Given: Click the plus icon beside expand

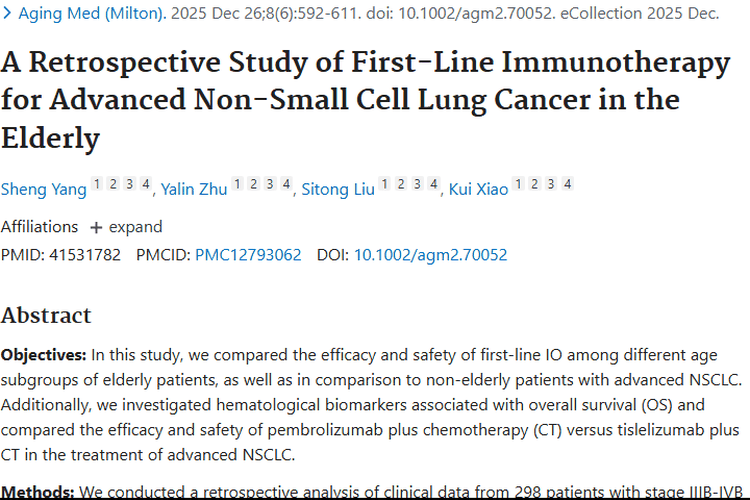Looking at the screenshot, I should tap(96, 227).
